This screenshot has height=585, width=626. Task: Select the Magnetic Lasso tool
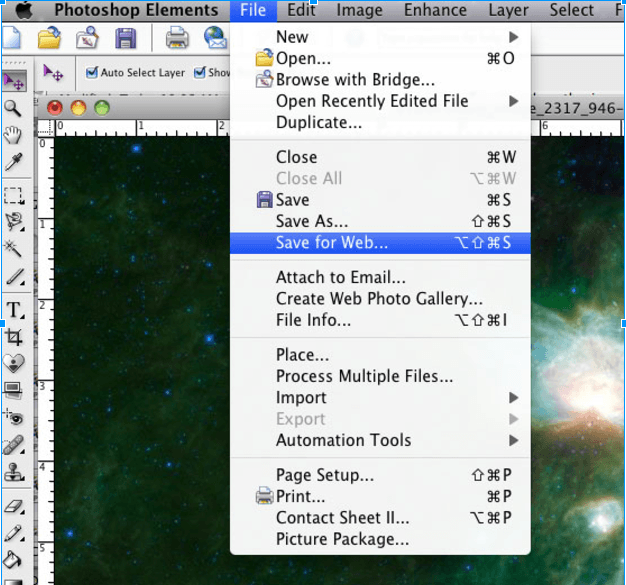[14, 222]
